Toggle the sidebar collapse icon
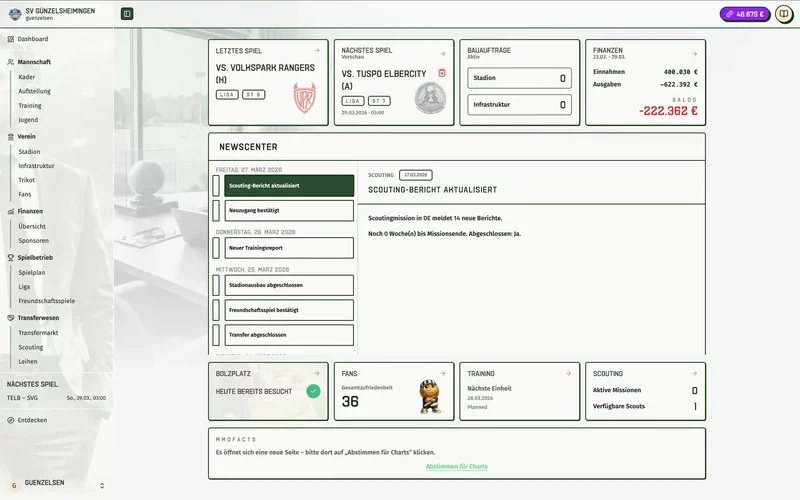The height and width of the screenshot is (500, 800). pyautogui.click(x=127, y=14)
